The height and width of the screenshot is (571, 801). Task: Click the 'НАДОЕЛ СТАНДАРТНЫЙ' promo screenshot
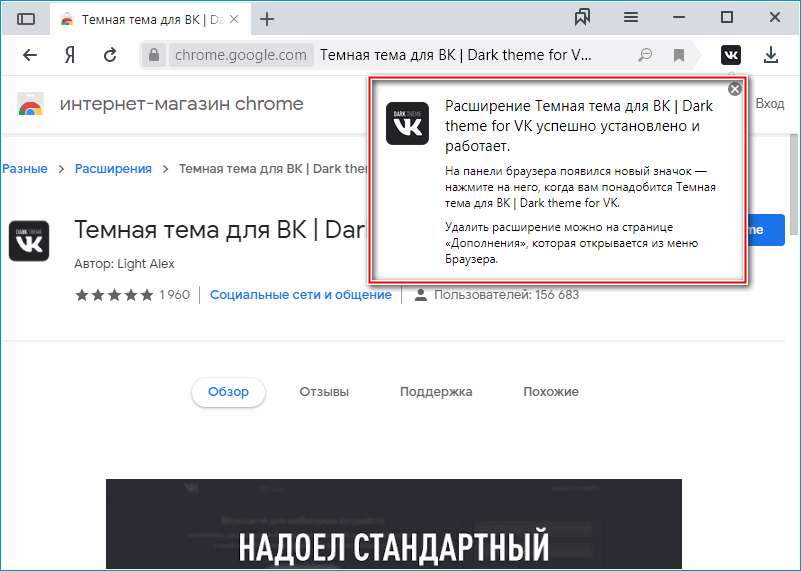coord(394,524)
